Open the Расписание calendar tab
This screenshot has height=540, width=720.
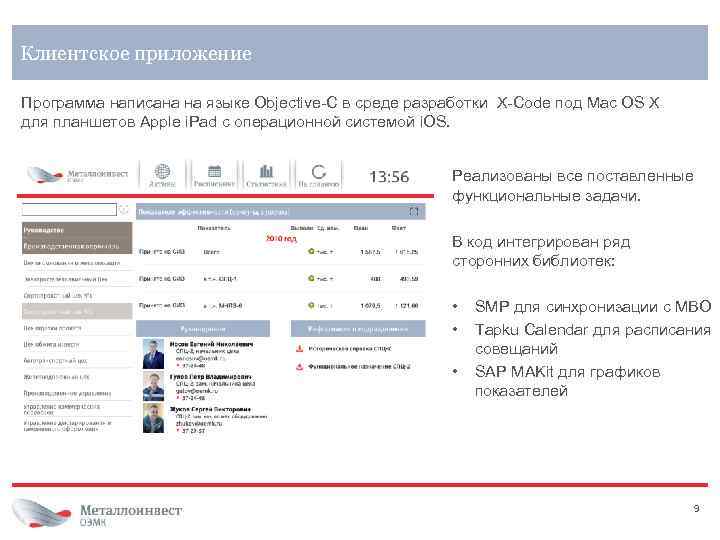214,175
